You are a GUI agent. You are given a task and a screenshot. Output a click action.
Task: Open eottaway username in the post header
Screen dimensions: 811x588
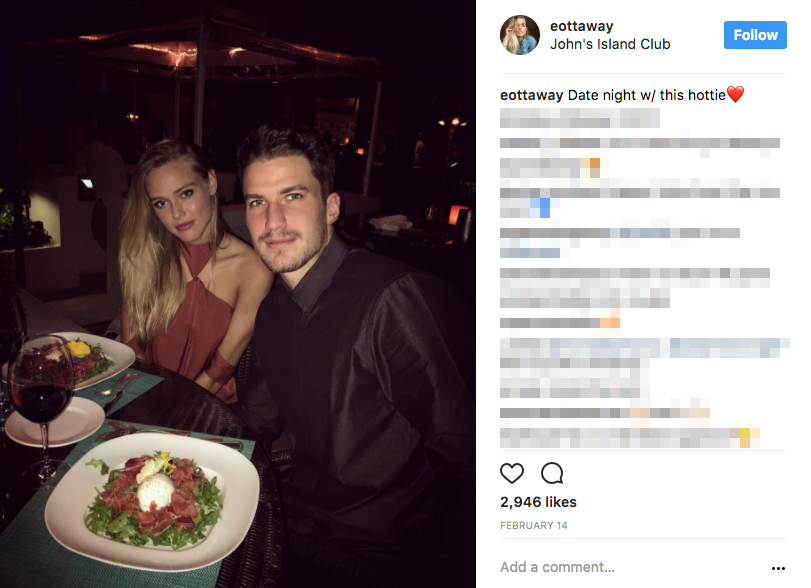tap(581, 26)
